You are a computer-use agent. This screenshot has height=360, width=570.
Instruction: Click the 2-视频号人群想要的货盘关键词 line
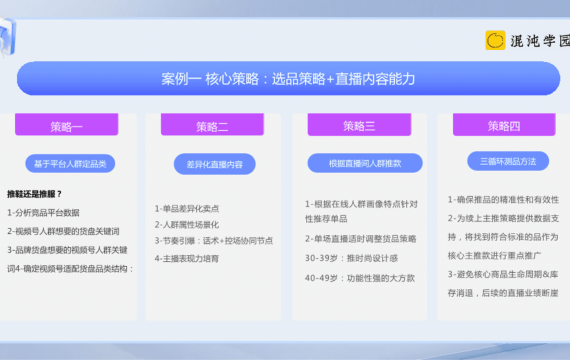pyautogui.click(x=63, y=231)
